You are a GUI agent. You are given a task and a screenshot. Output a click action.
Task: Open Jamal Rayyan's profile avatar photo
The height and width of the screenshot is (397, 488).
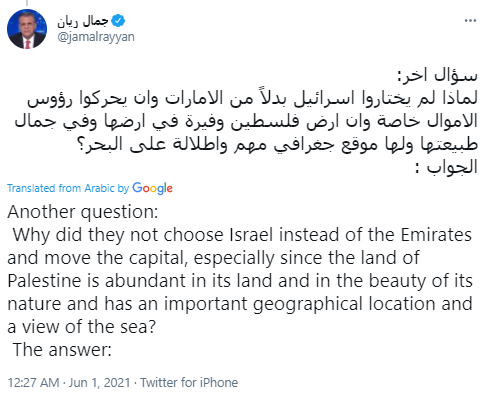[x=27, y=29]
